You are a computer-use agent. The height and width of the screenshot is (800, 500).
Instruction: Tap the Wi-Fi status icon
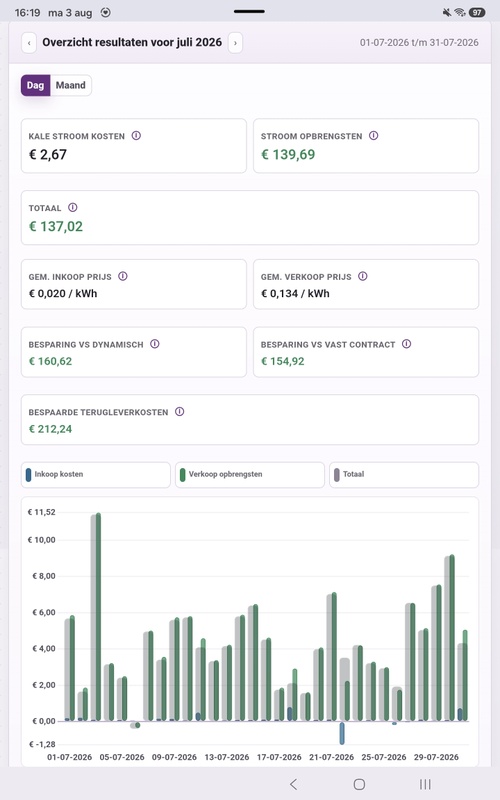click(x=460, y=12)
